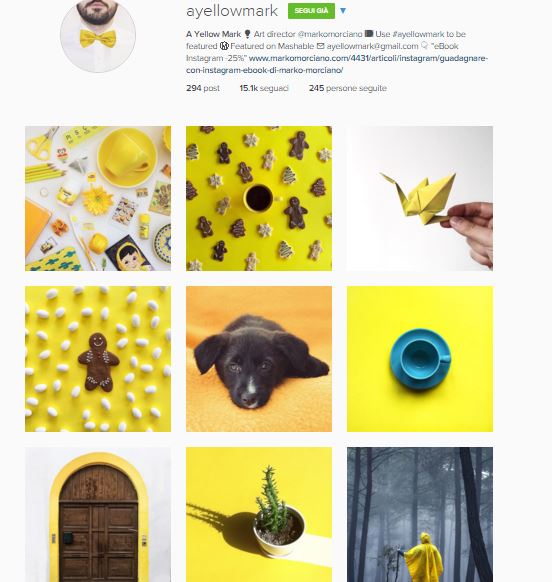Image resolution: width=552 pixels, height=582 pixels.
Task: Click the 294 post counter
Action: 203,88
